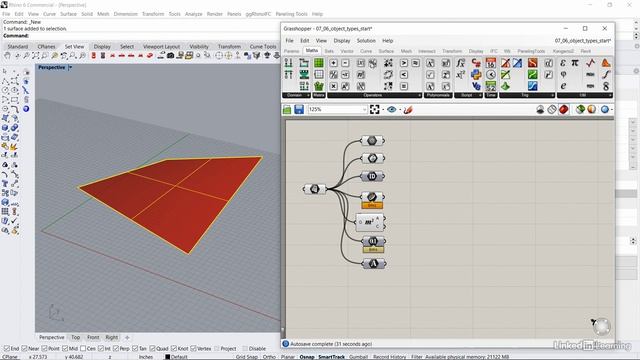Viewport: 640px width, 360px height.
Task: Select the green matrix grid component icon
Action: [x=319, y=63]
